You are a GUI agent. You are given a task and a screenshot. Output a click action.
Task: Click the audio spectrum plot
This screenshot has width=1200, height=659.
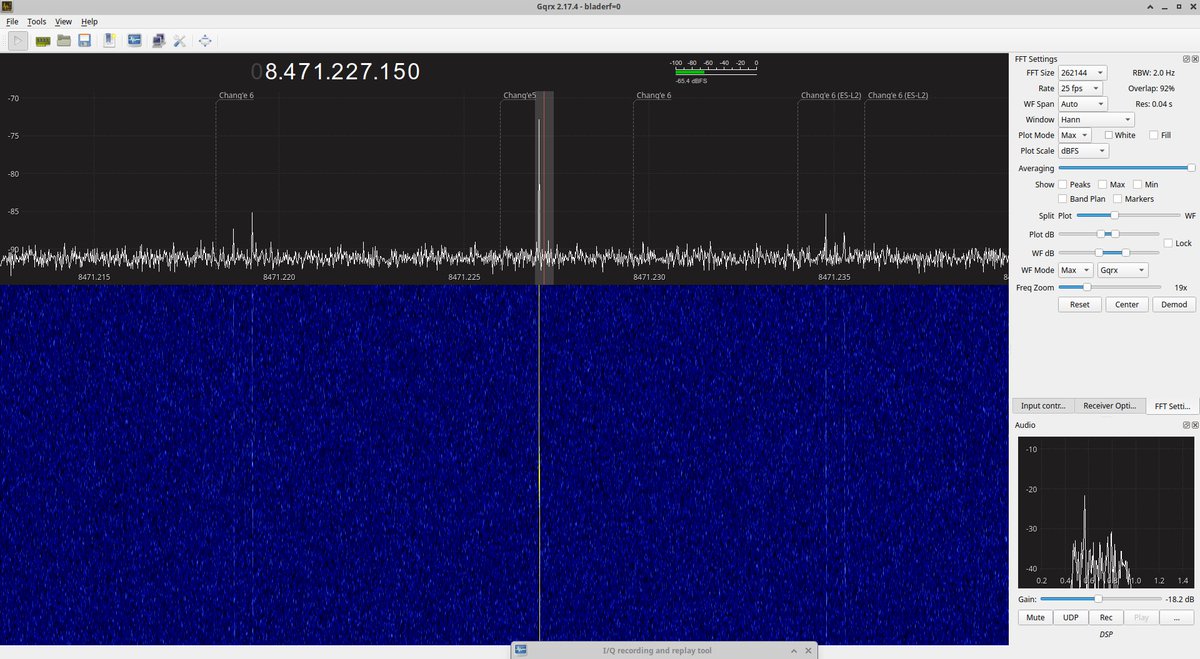[x=1106, y=512]
